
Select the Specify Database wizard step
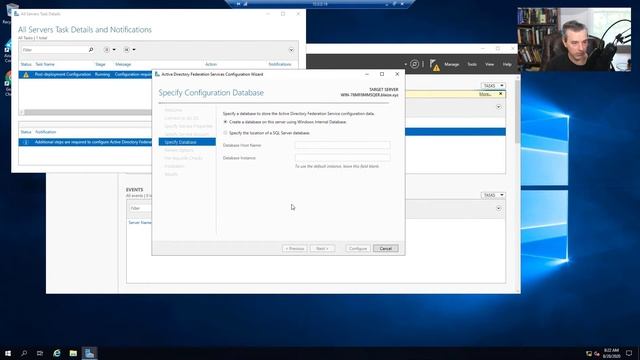click(187, 142)
